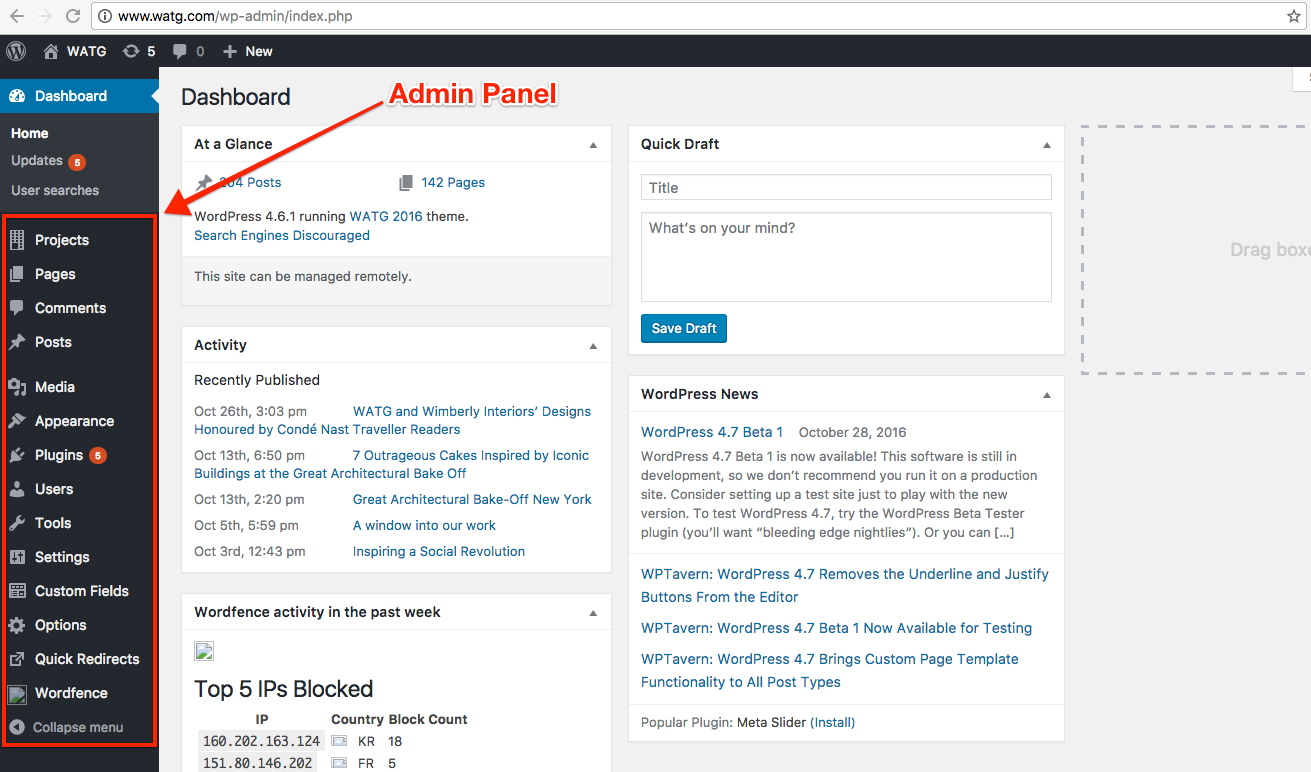The width and height of the screenshot is (1311, 772).
Task: Click the Appearance paintbrush icon
Action: pyautogui.click(x=17, y=421)
